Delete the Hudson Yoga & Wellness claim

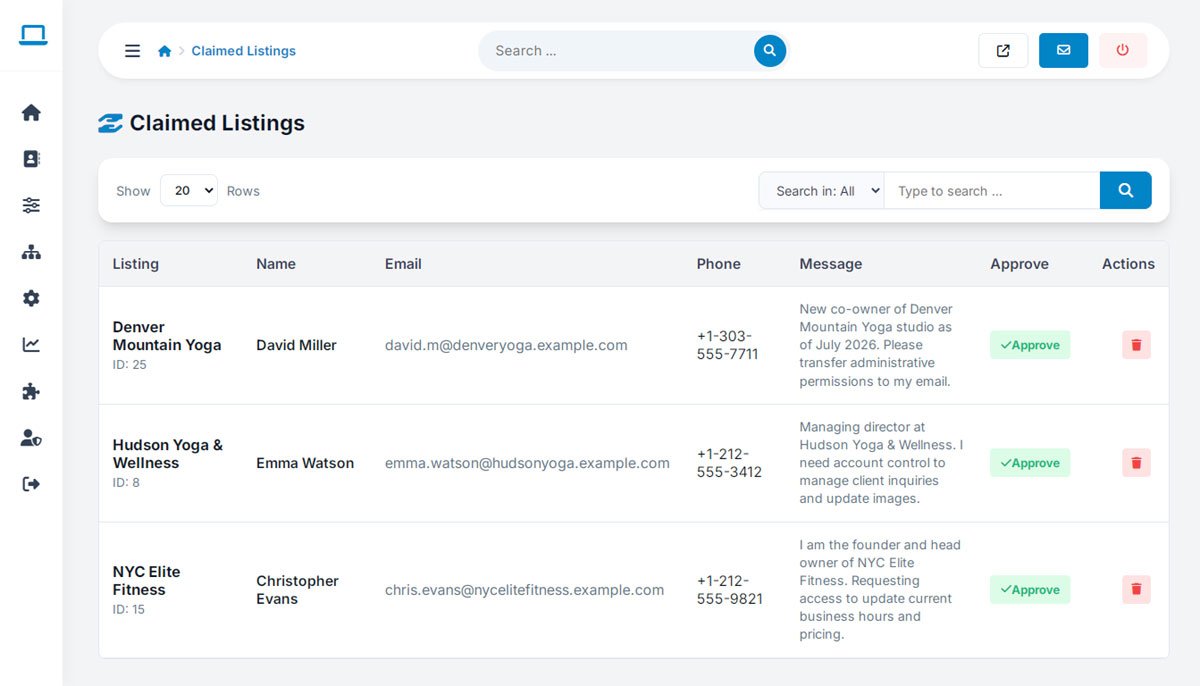1136,463
